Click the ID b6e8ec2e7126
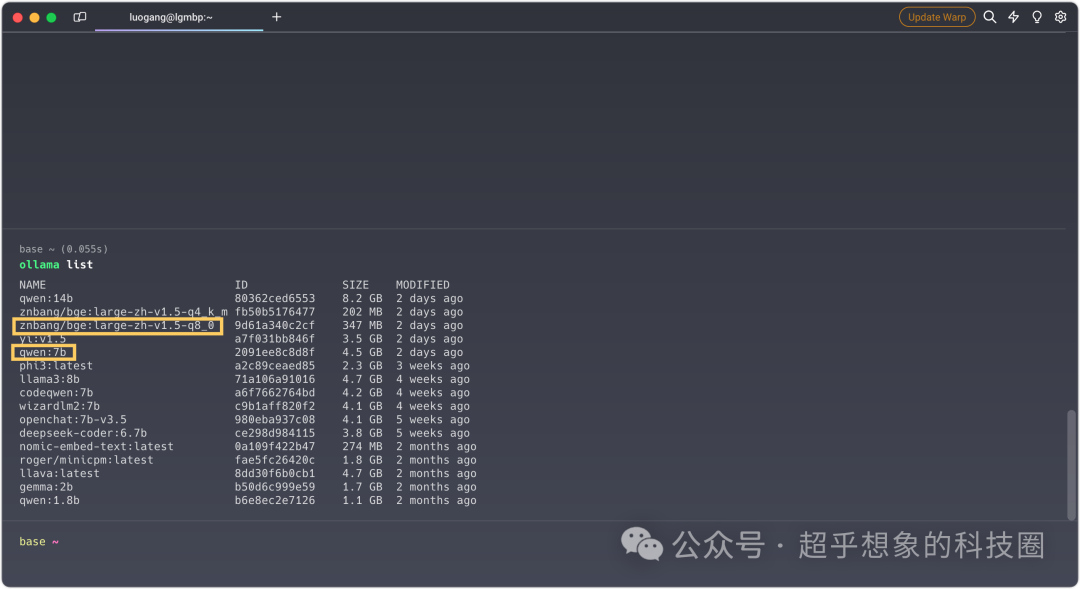This screenshot has width=1080, height=589. pyautogui.click(x=275, y=500)
